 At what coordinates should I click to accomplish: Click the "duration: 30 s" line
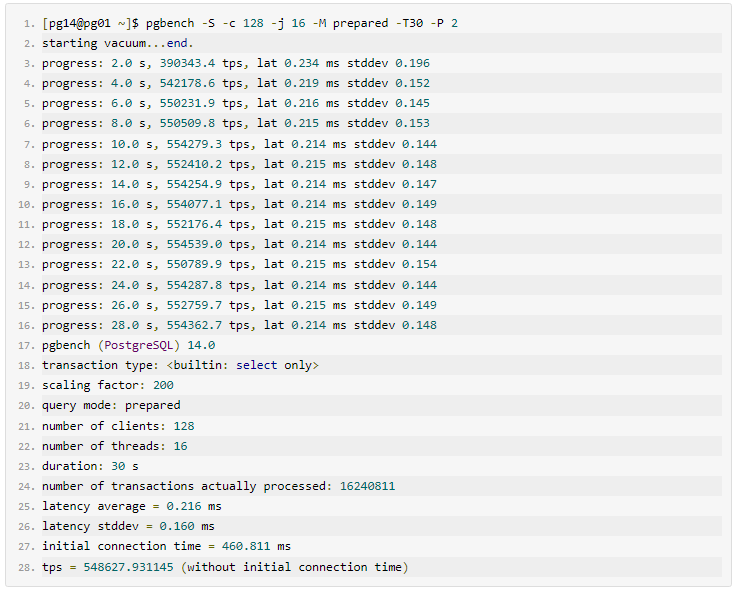[x=90, y=466]
